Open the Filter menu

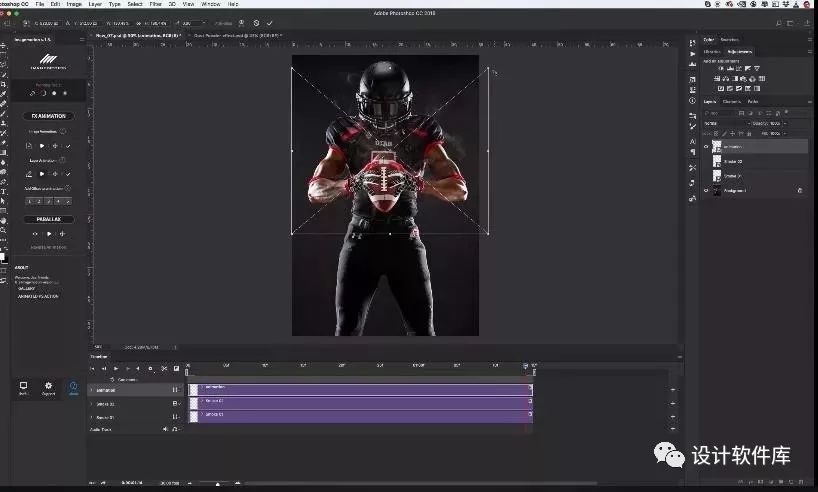tap(155, 4)
